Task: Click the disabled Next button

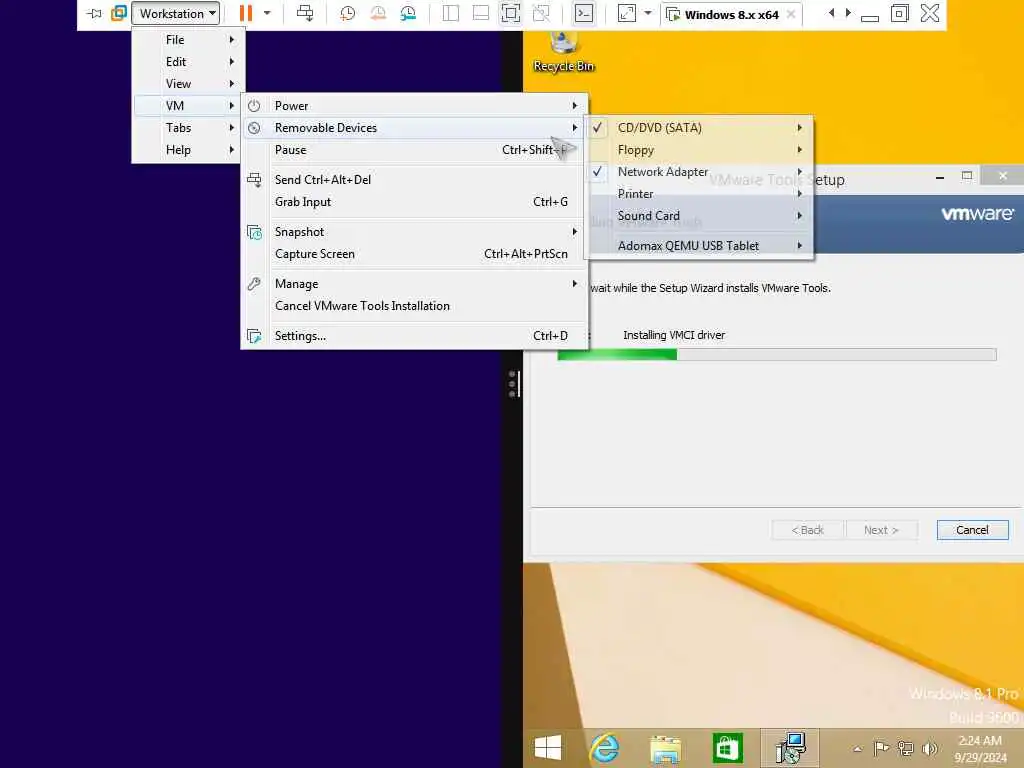Action: 881,530
